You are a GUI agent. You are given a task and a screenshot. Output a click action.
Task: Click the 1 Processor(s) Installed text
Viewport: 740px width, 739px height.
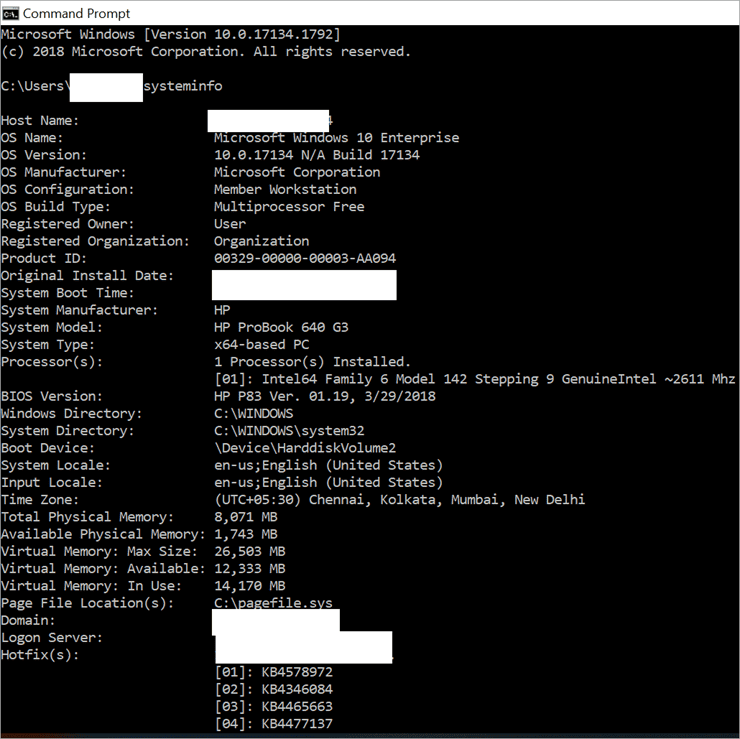pos(312,361)
